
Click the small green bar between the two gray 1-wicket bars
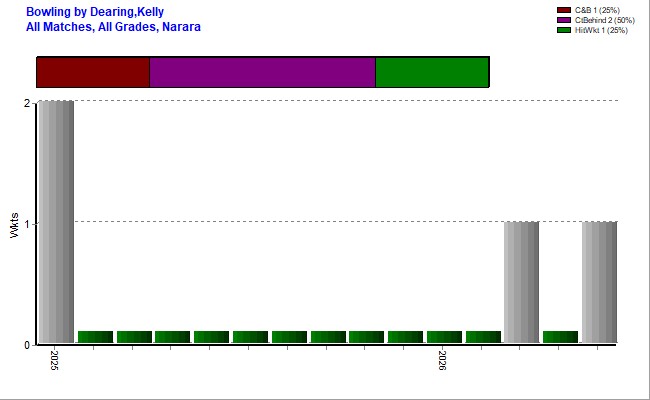coord(560,337)
